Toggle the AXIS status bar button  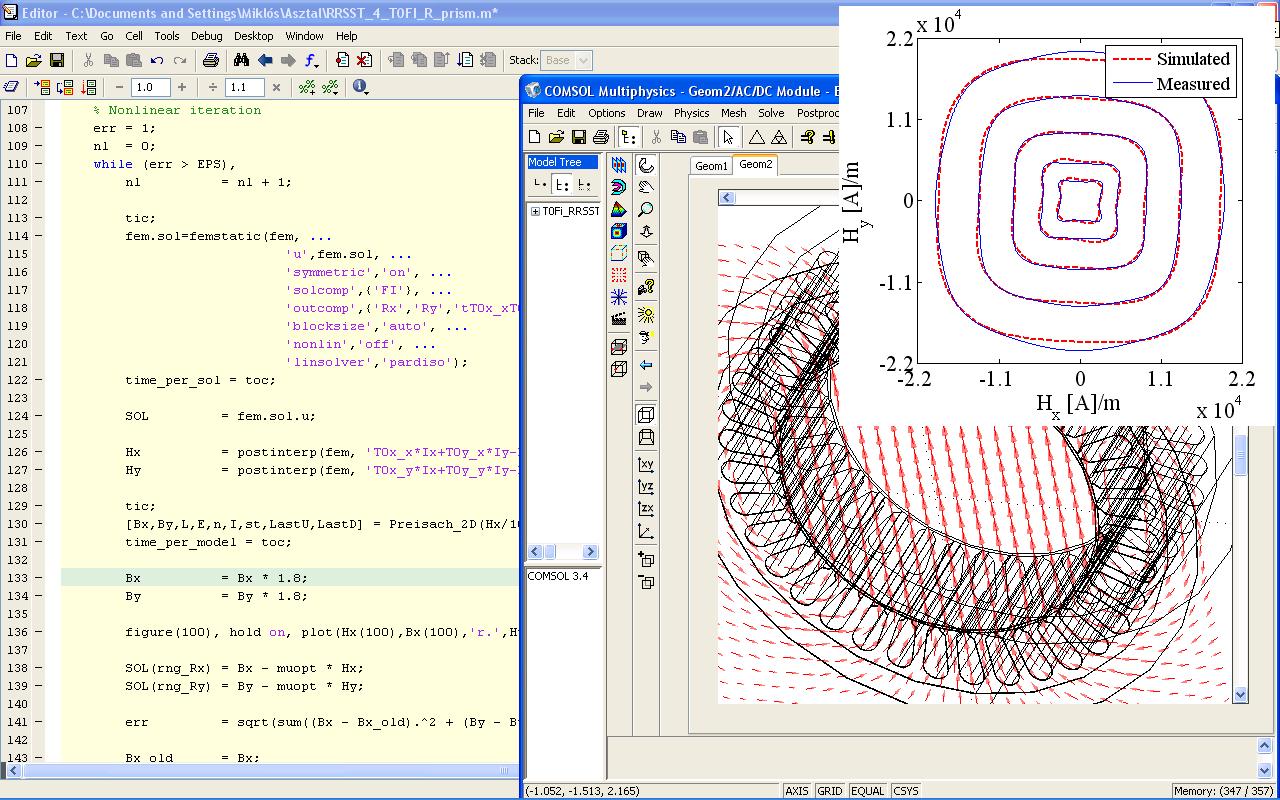pyautogui.click(x=797, y=791)
